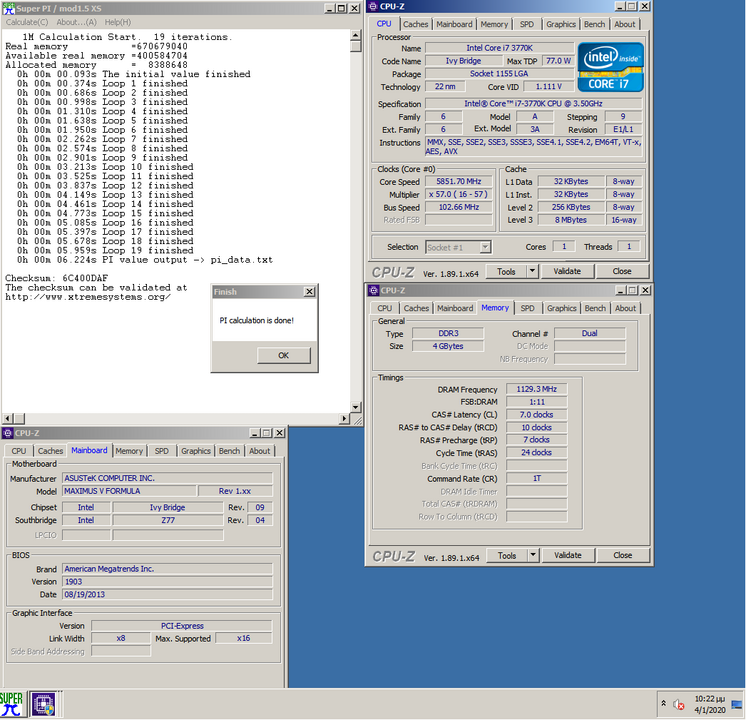Click Super PI vertical scrollbar down arrow
Image resolution: width=746 pixels, height=720 pixels.
click(x=355, y=407)
